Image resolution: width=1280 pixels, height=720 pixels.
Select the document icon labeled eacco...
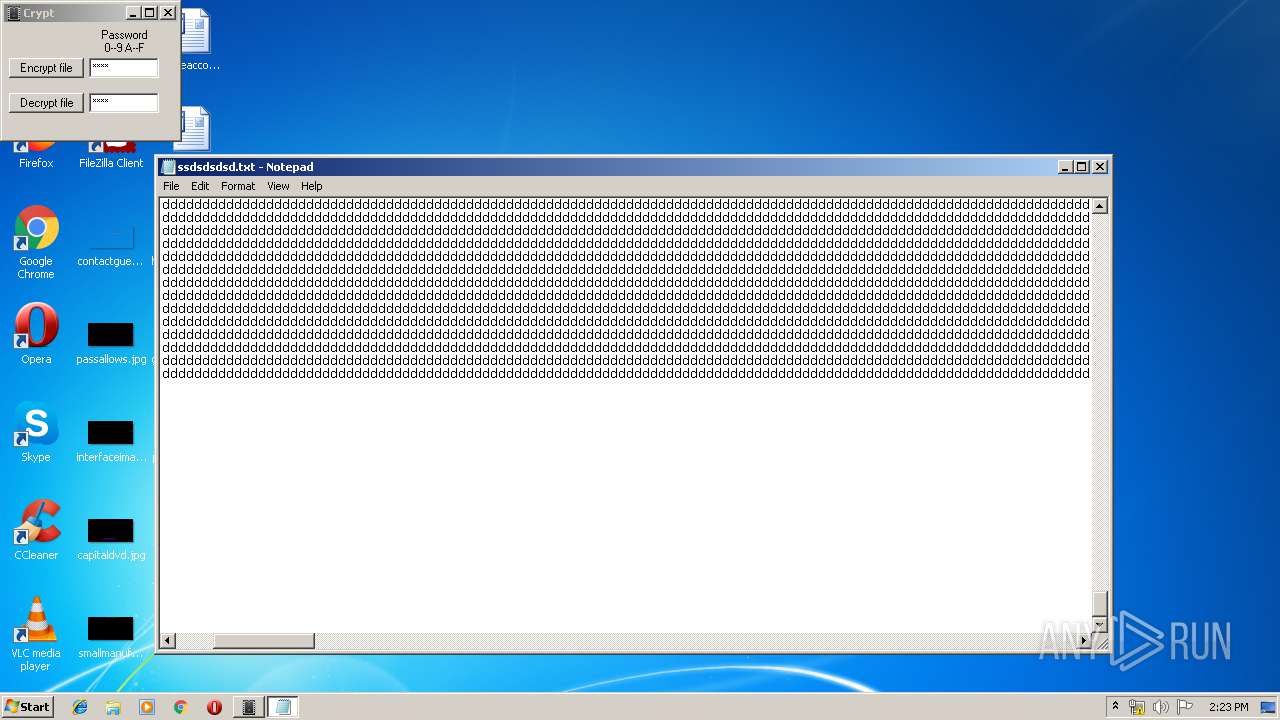click(196, 40)
